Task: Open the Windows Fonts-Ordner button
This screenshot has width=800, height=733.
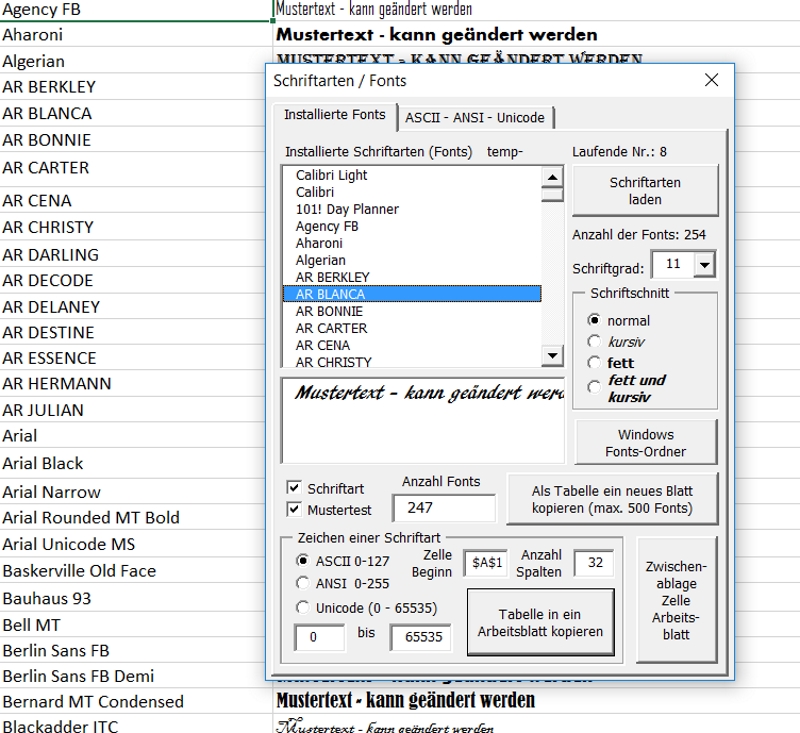Action: click(646, 443)
